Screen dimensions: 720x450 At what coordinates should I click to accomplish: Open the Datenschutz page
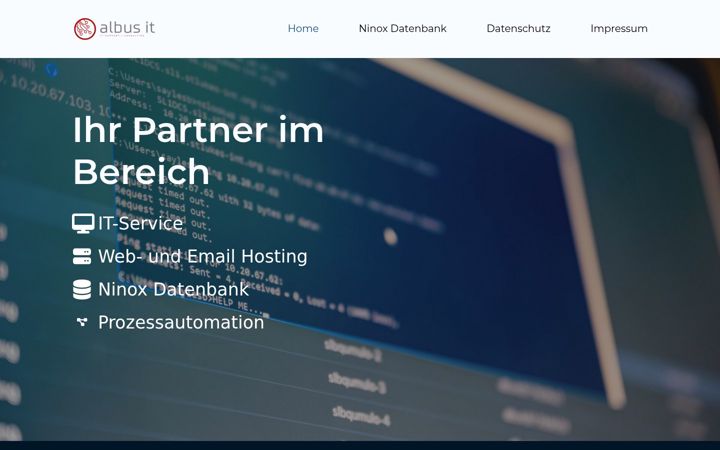[518, 28]
